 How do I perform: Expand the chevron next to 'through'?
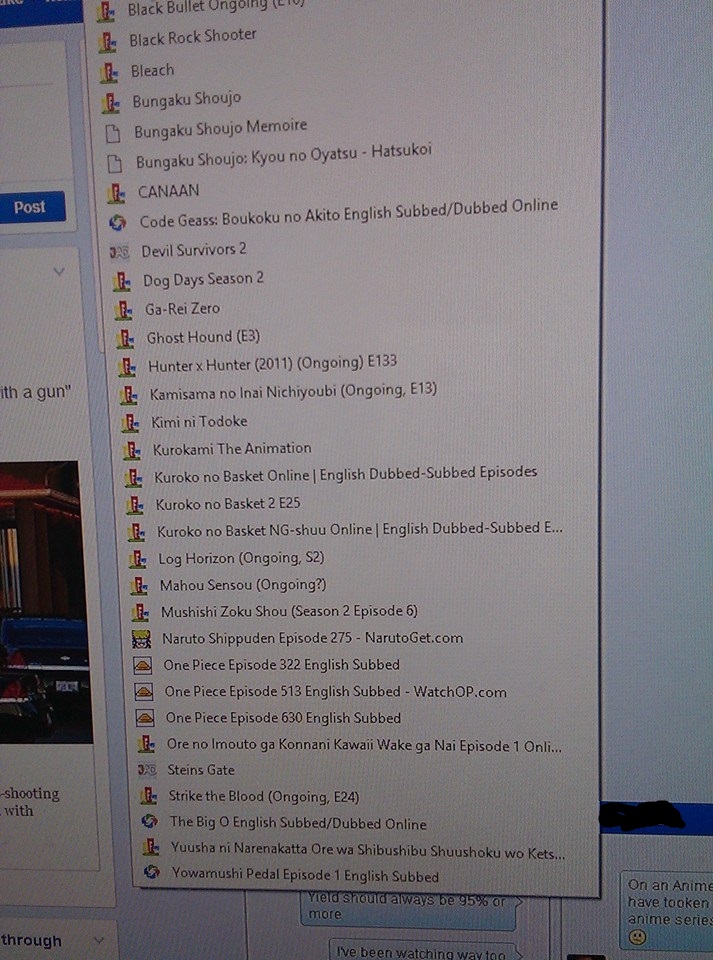point(98,941)
